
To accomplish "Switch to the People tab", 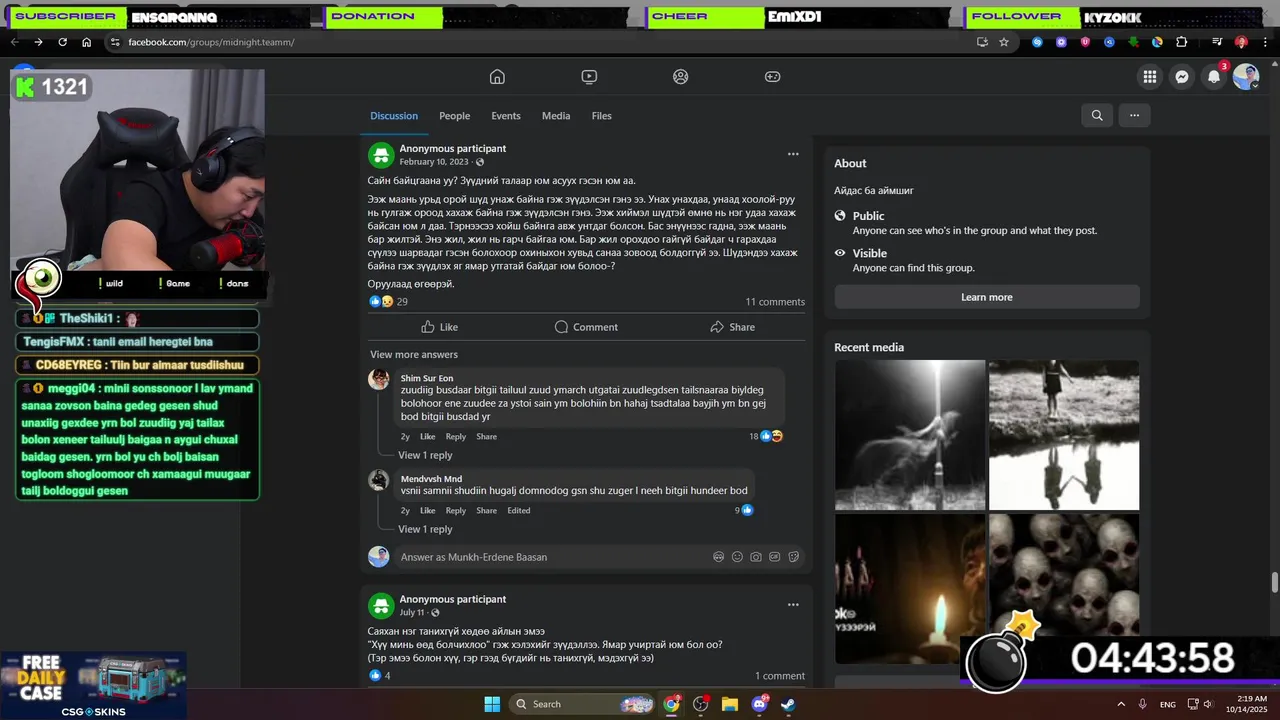I will click(454, 116).
